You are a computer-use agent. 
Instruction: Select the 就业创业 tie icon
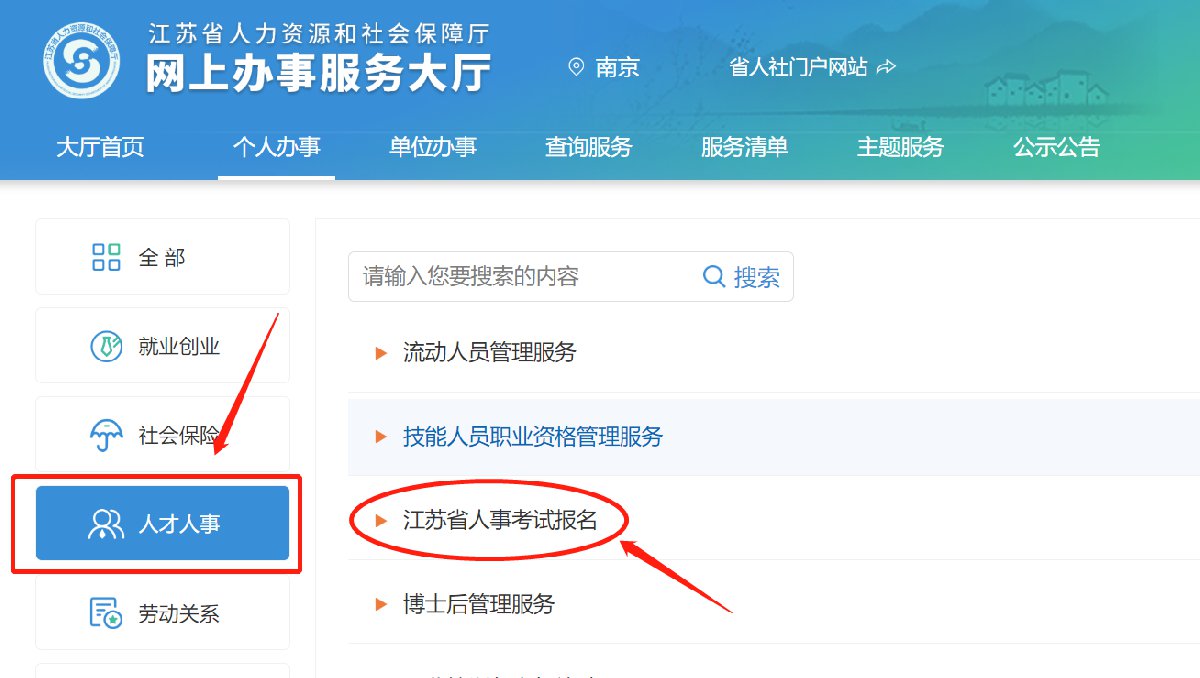(x=106, y=347)
